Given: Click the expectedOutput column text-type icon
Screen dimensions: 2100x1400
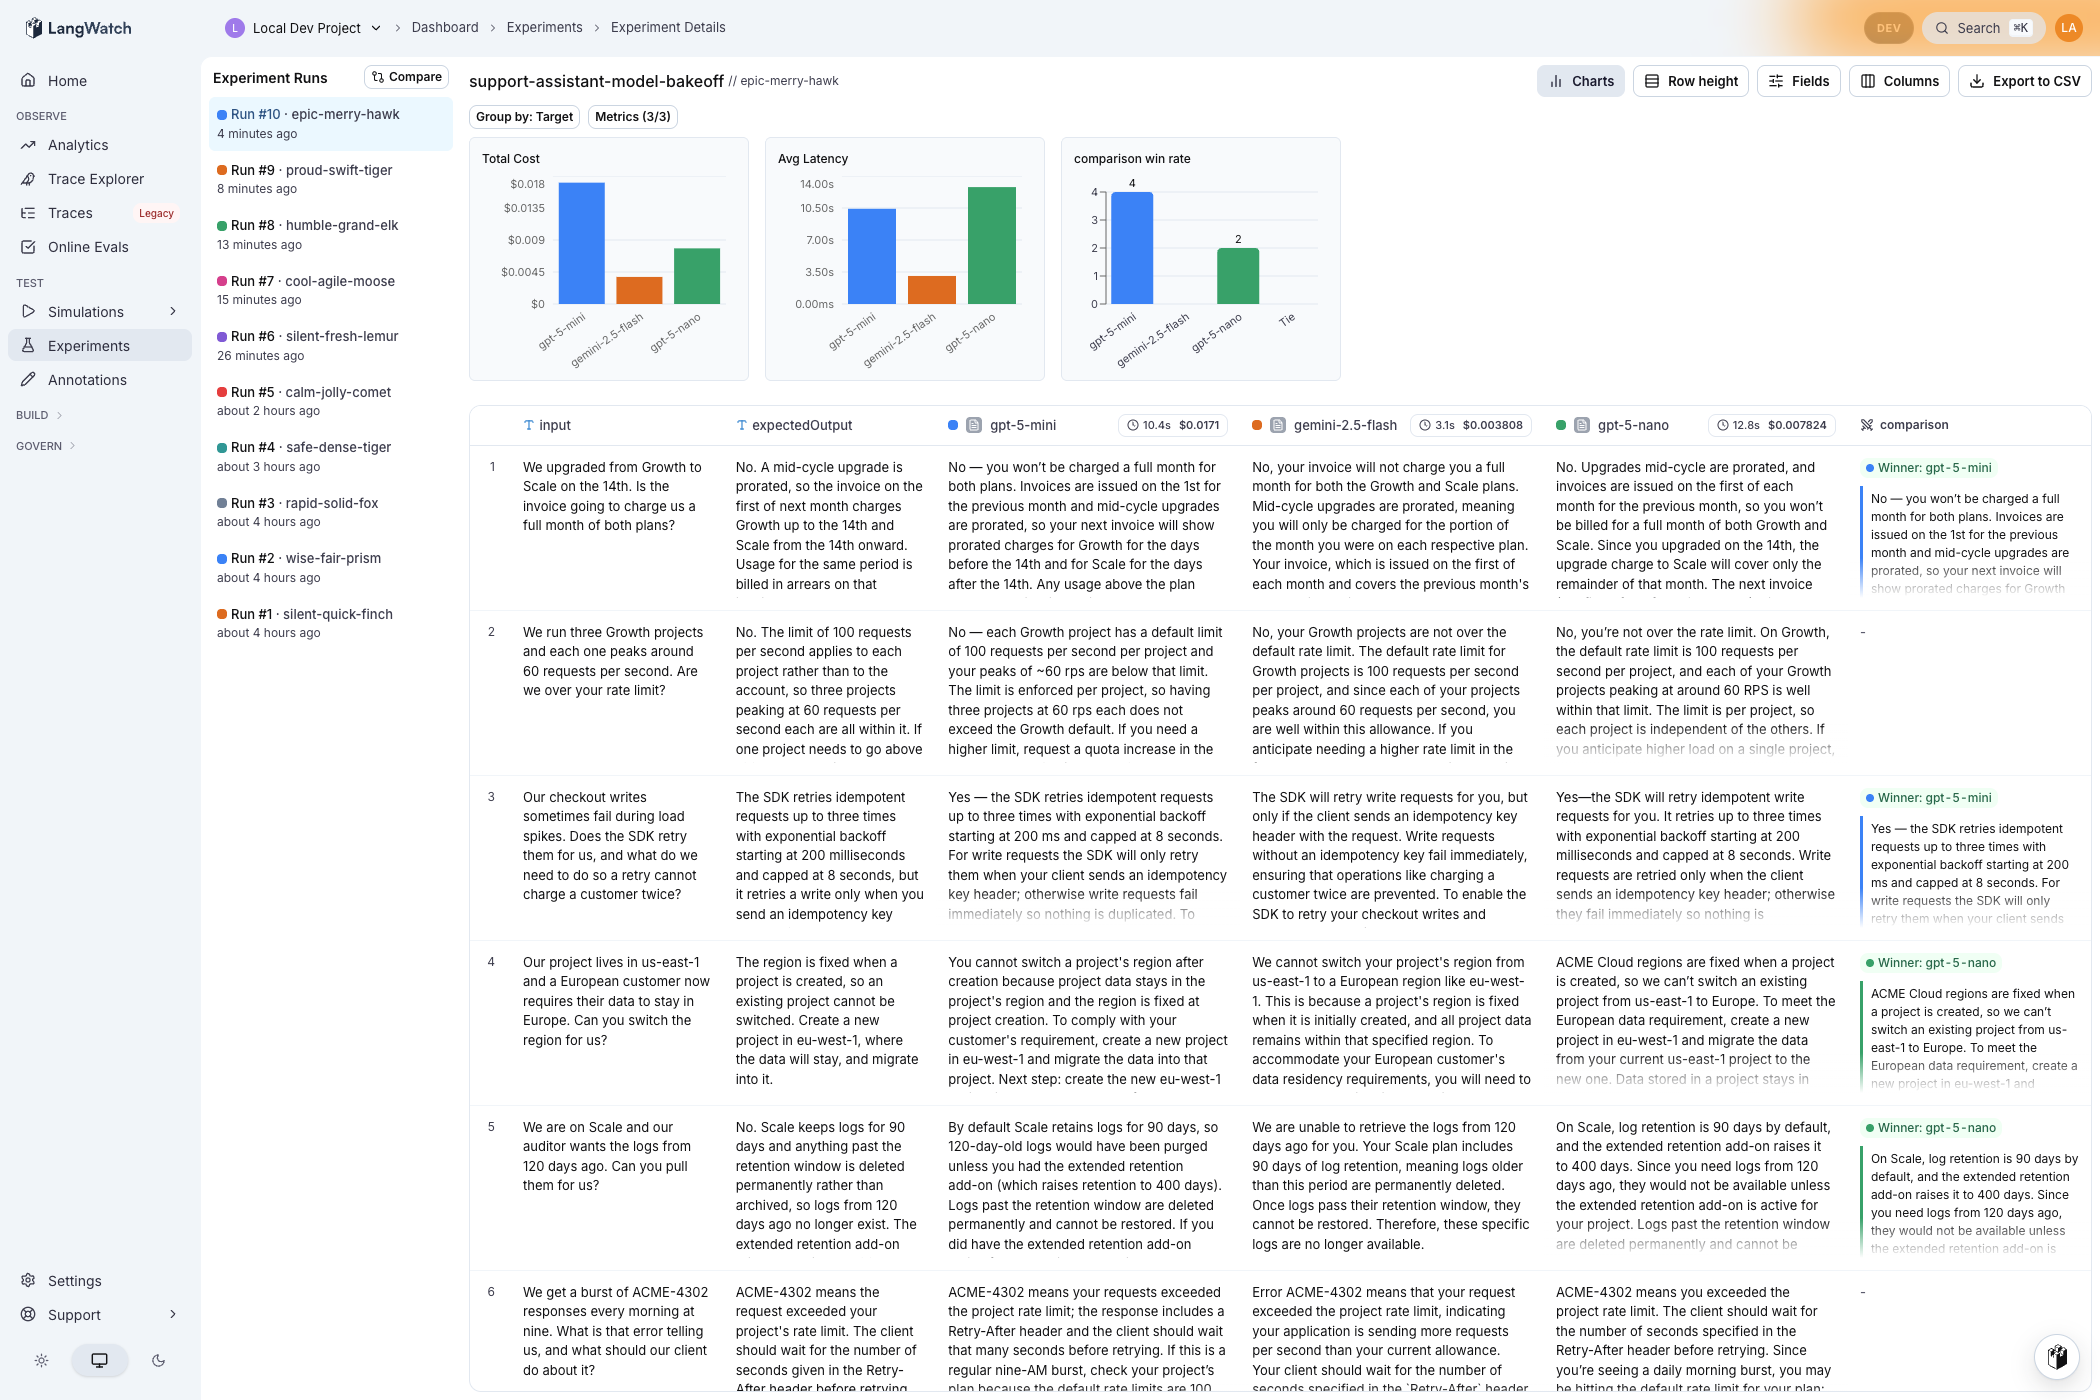Looking at the screenshot, I should (x=742, y=425).
